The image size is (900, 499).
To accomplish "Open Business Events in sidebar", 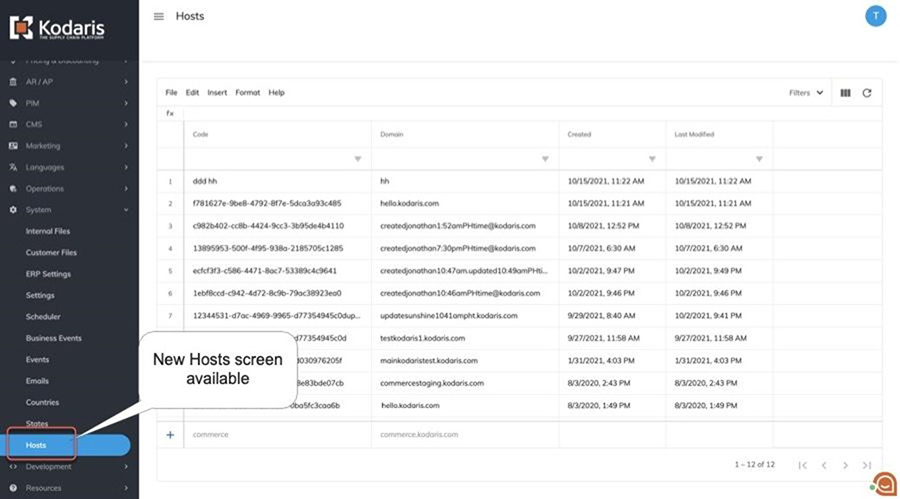I will (53, 338).
